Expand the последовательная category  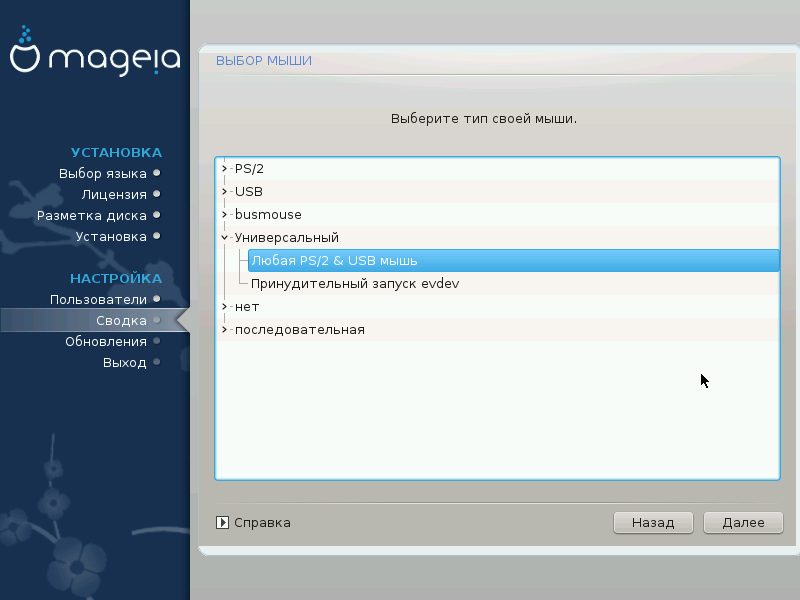pos(224,330)
